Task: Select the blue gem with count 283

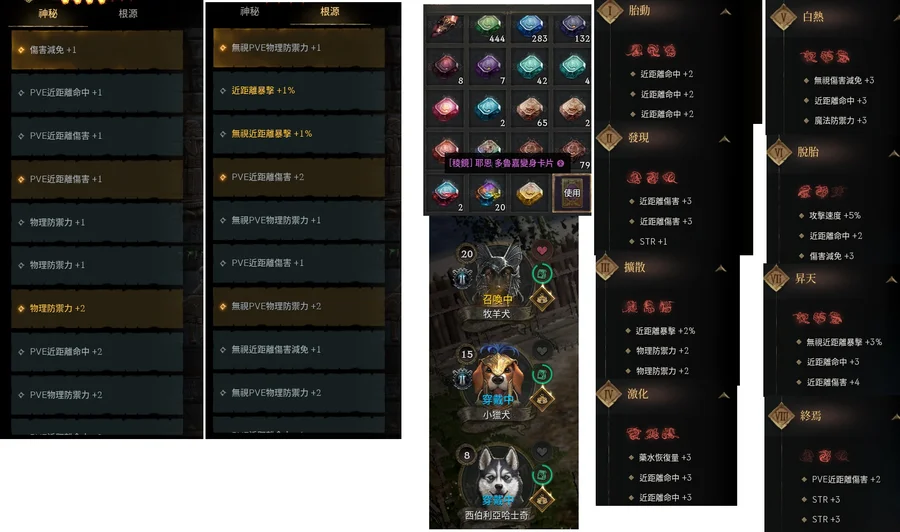Action: click(x=530, y=28)
